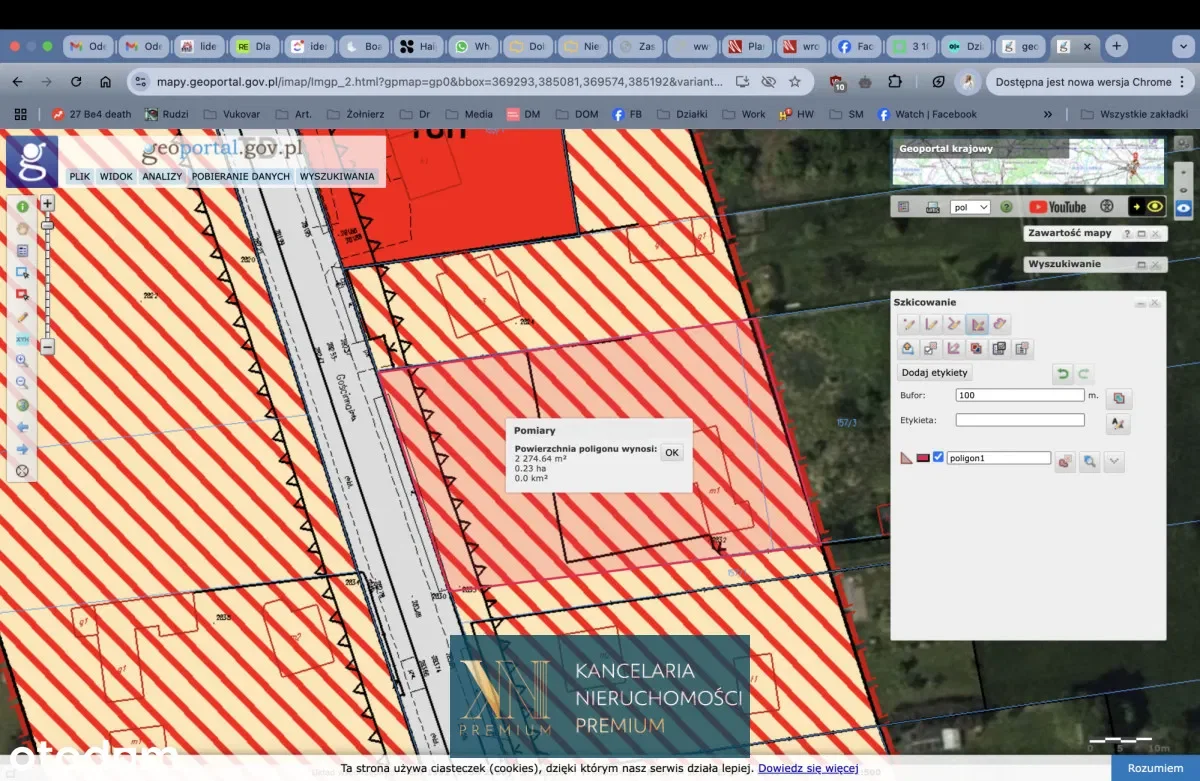The height and width of the screenshot is (781, 1200).
Task: Open the 'pol' language dropdown
Action: click(x=970, y=207)
